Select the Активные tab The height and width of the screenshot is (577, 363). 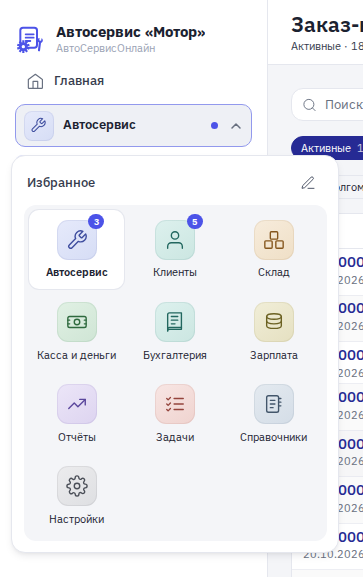tap(327, 148)
